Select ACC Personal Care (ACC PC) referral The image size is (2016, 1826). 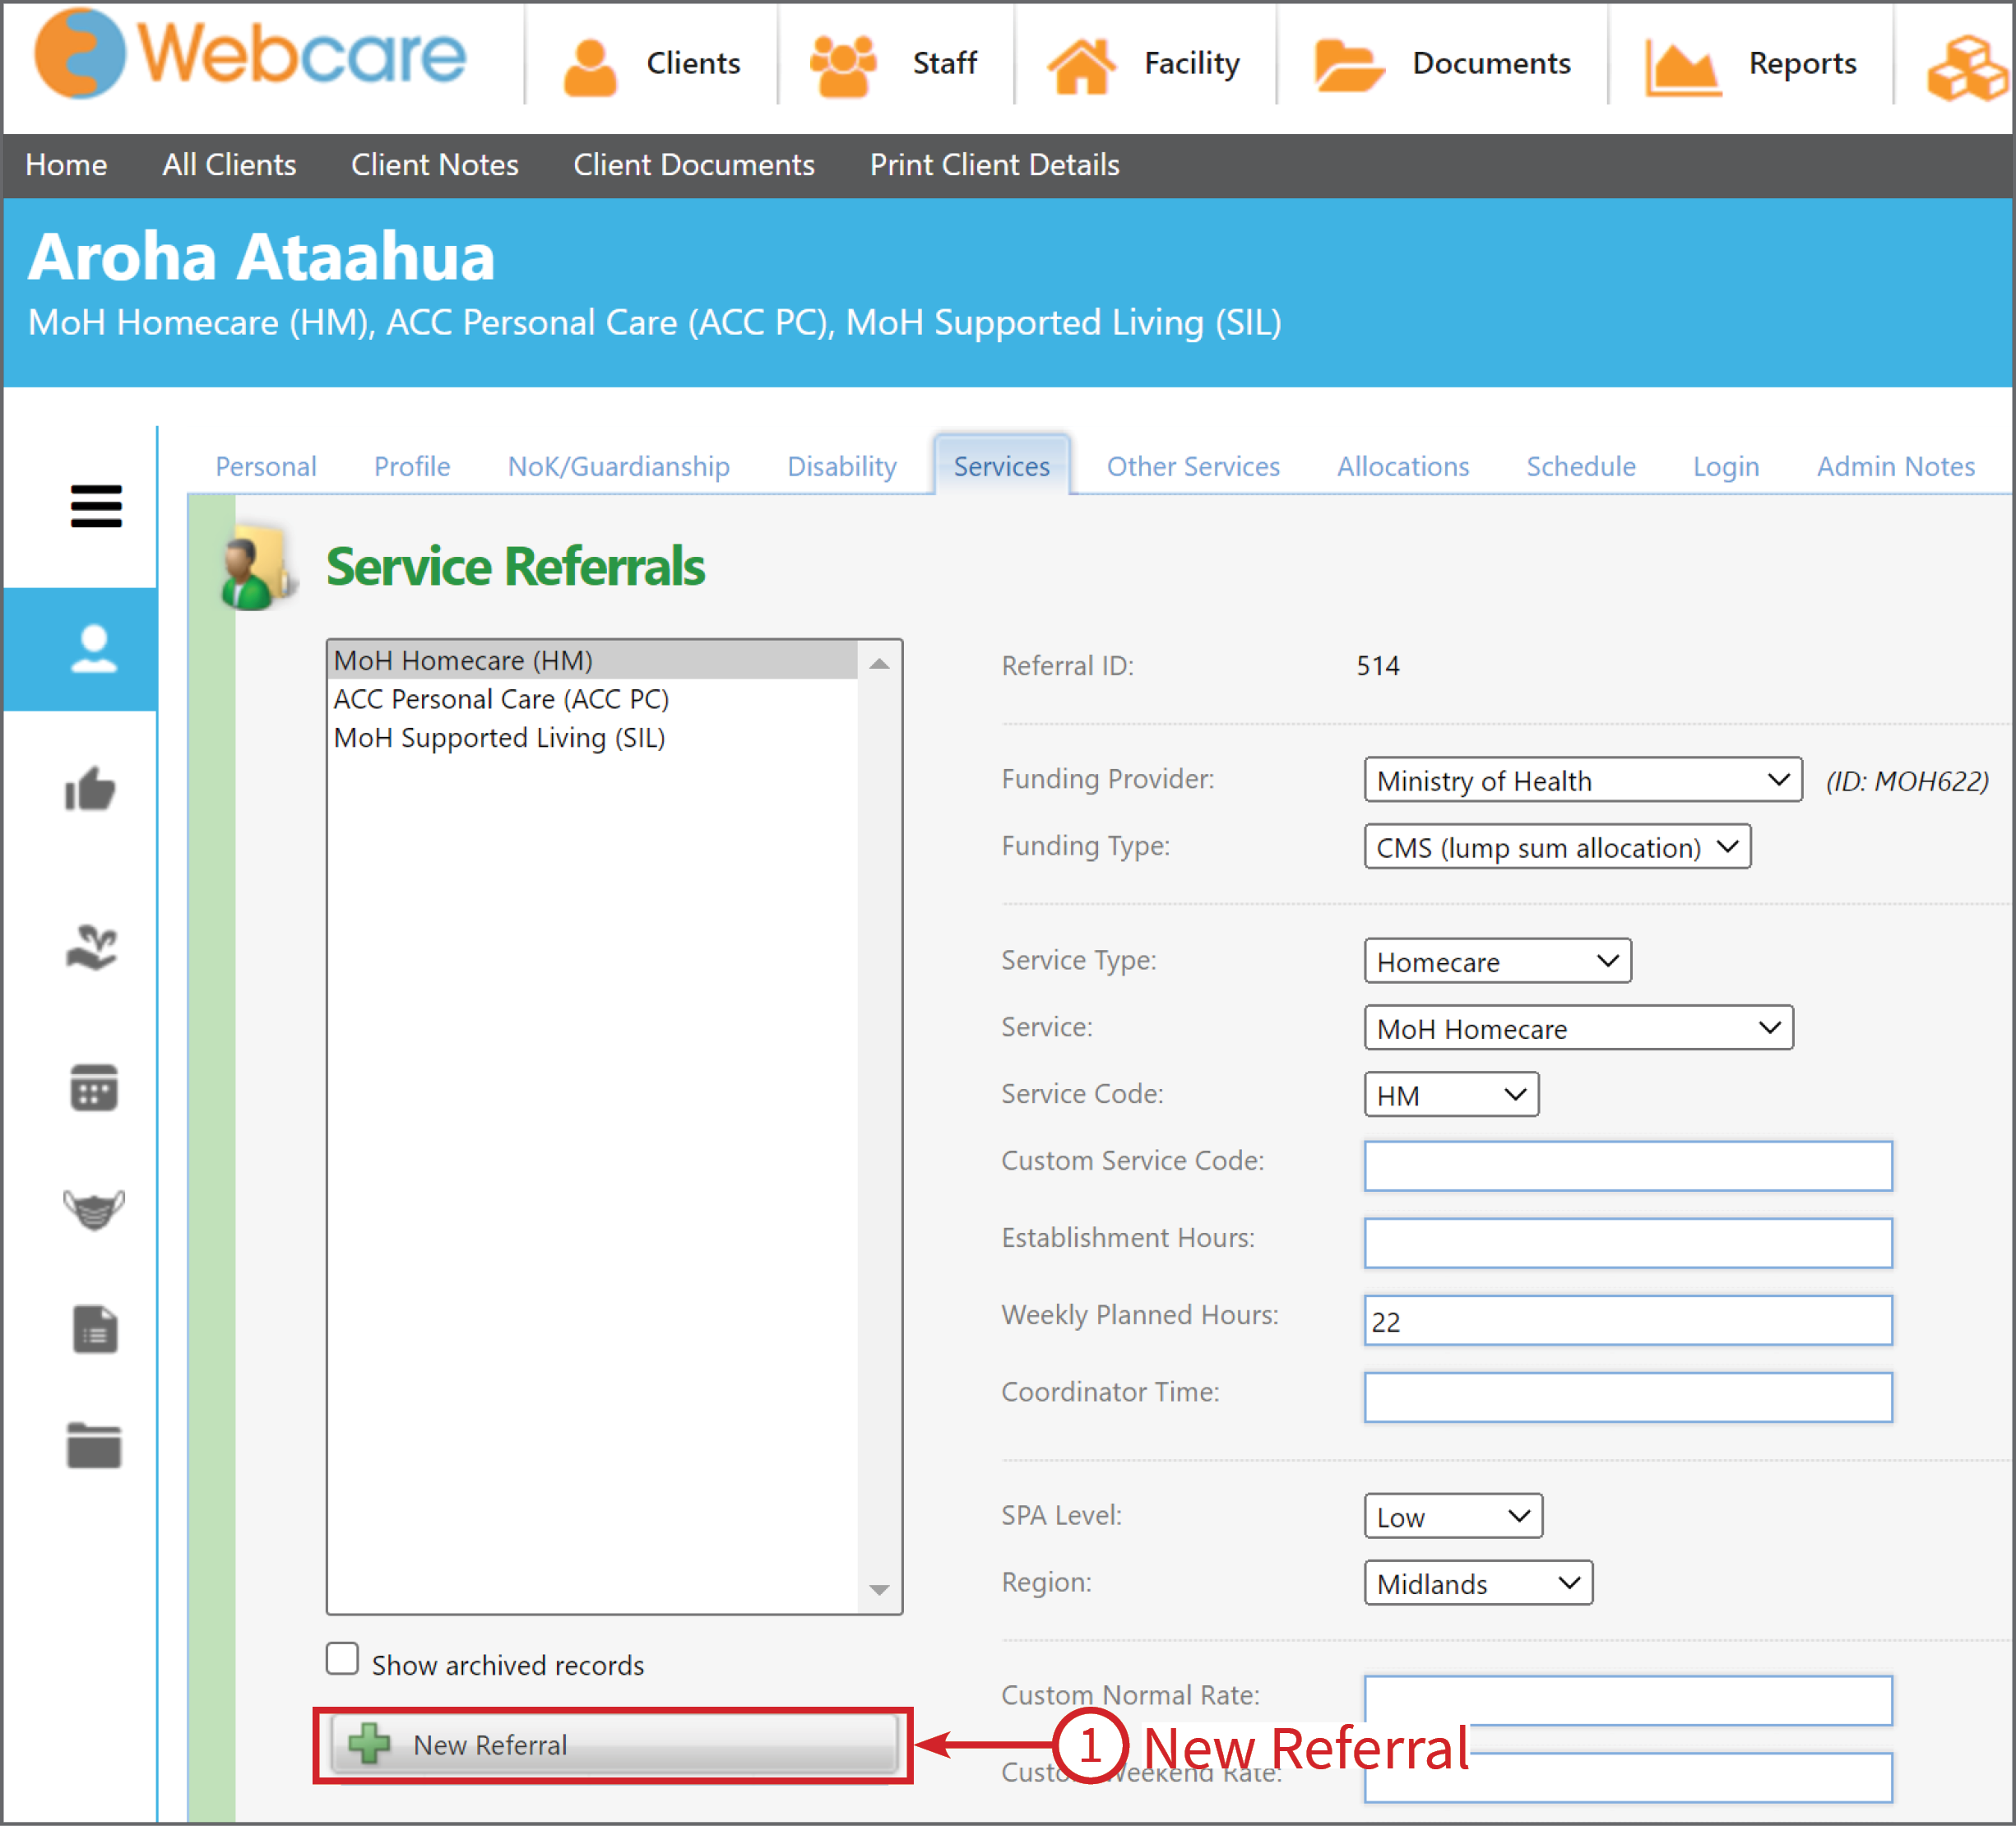pyautogui.click(x=592, y=699)
